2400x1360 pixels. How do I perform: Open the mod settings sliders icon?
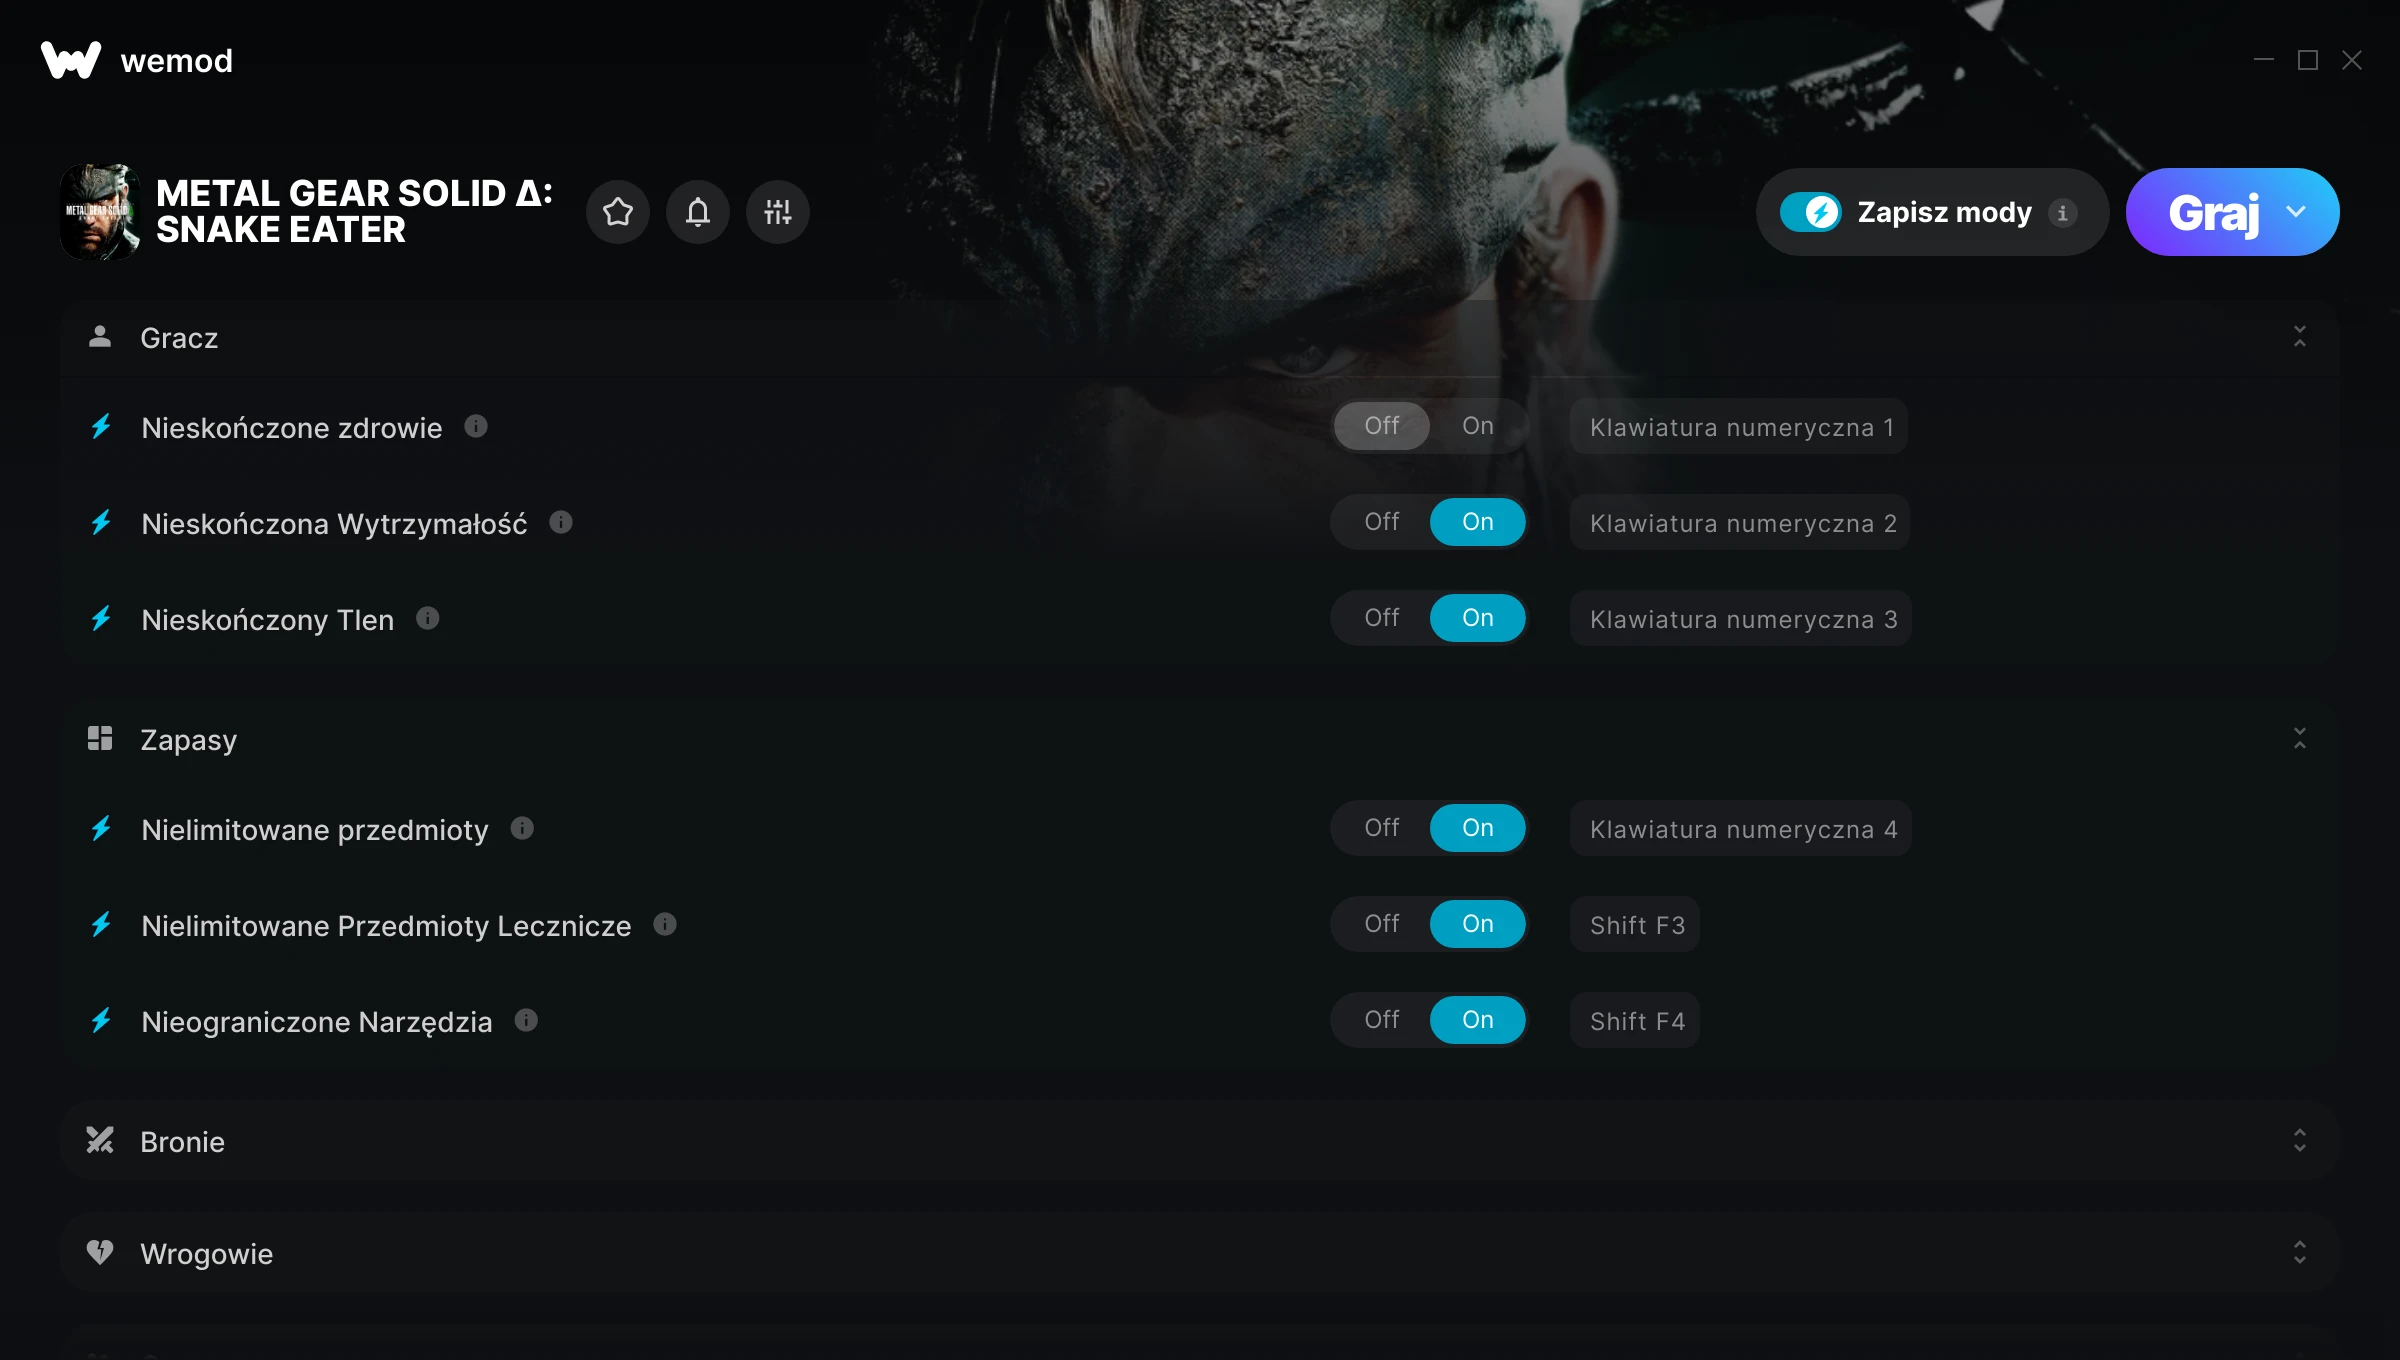point(778,212)
